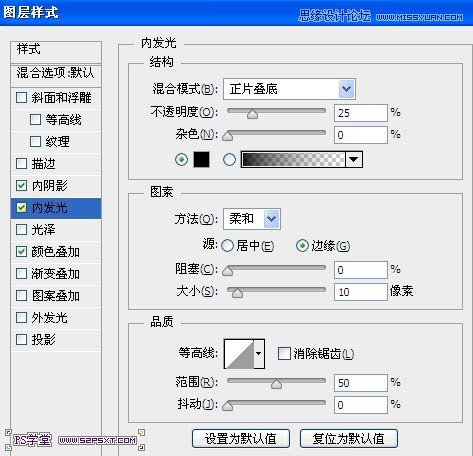Click the 范围 value field showing 50
The height and width of the screenshot is (456, 473).
click(x=361, y=383)
